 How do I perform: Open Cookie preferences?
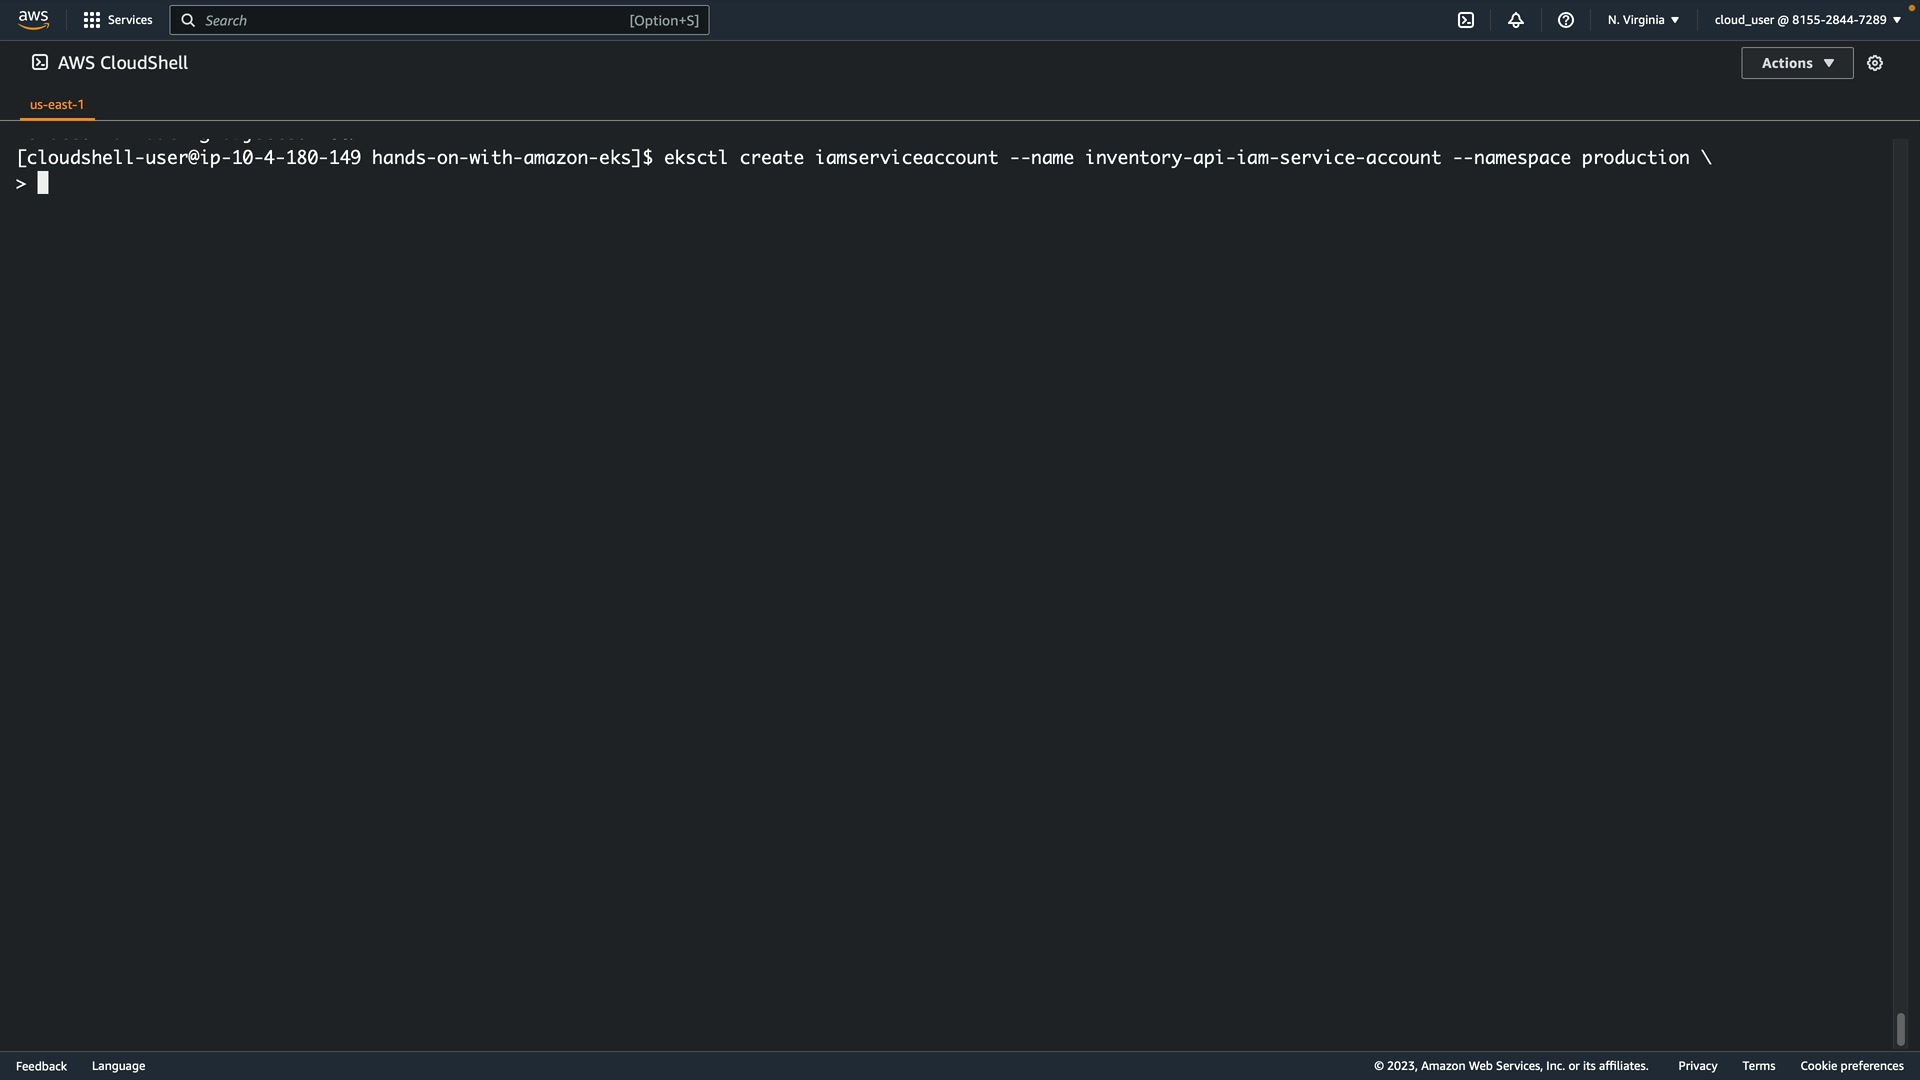coord(1851,1066)
